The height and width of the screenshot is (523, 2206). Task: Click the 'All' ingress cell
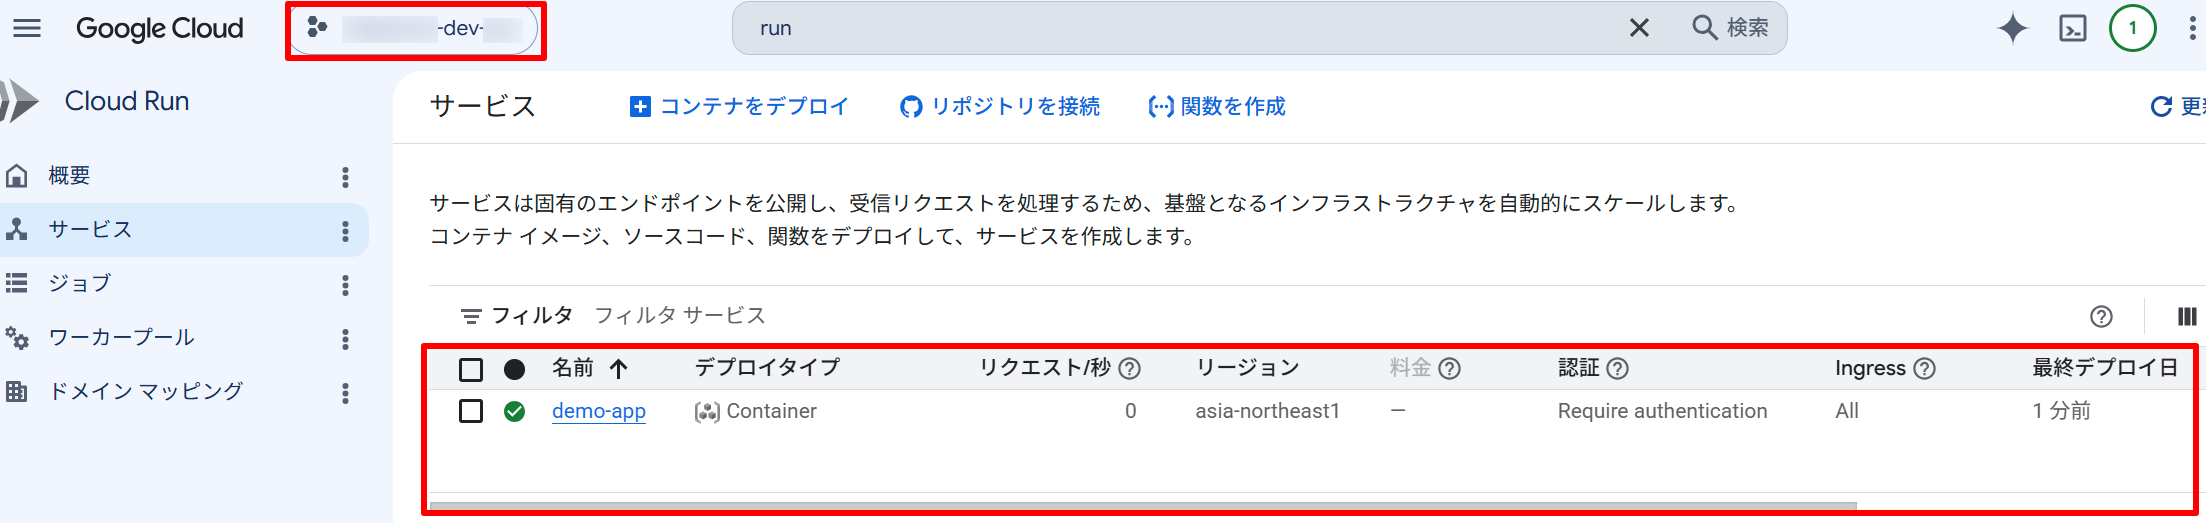[x=1847, y=411]
